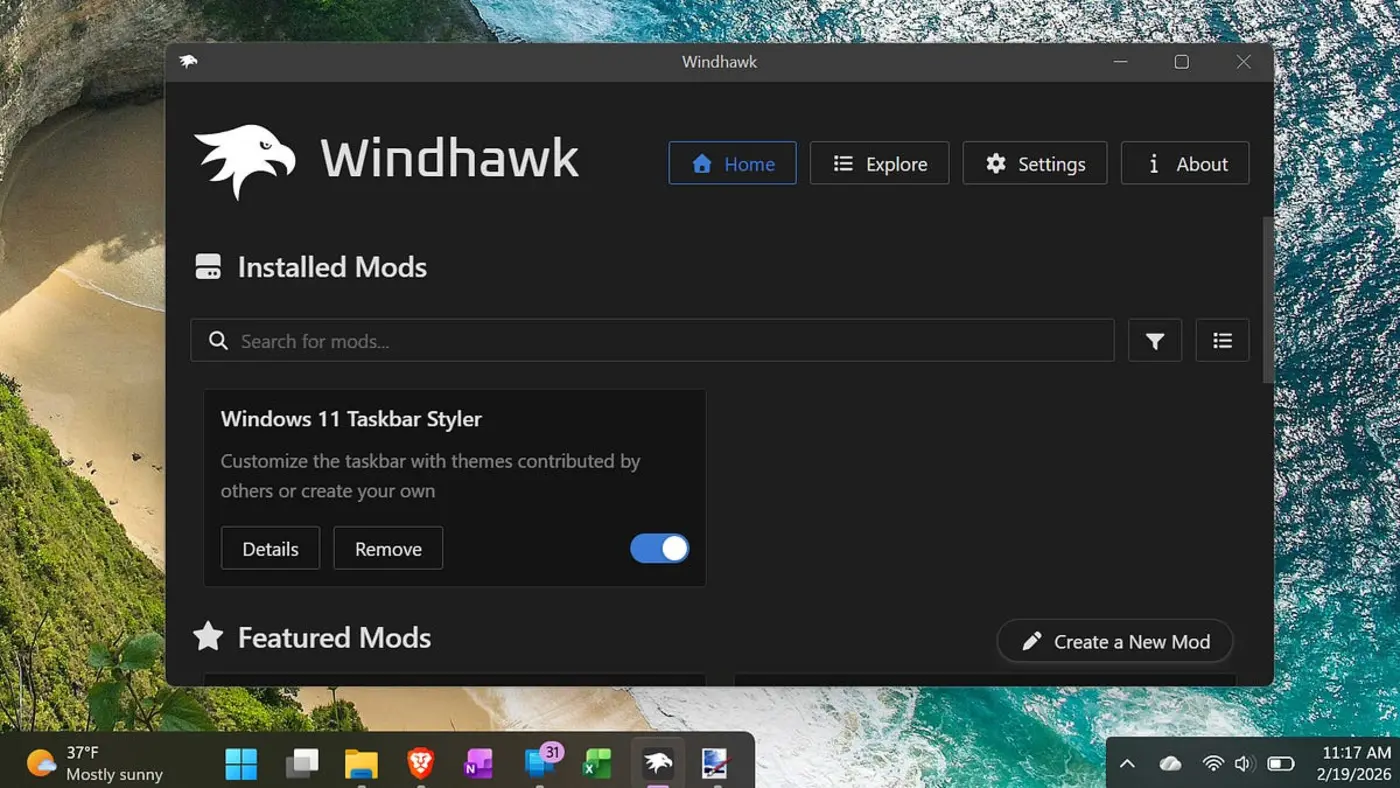Click the Installed Mods section icon
Screen dimensions: 1400x788
207,266
